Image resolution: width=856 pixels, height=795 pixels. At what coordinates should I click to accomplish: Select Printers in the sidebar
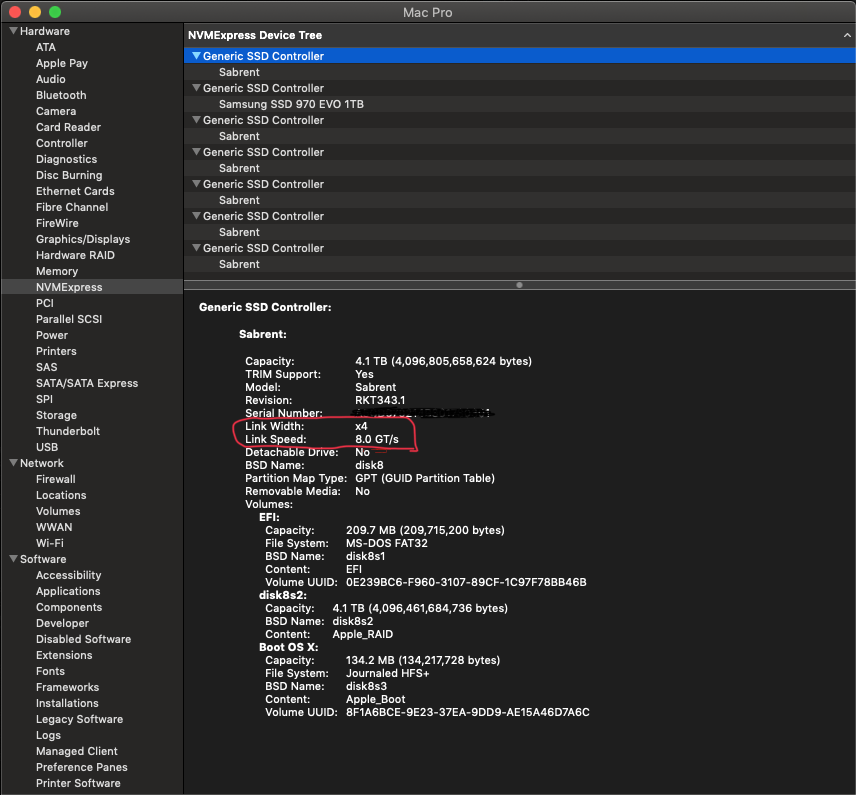click(56, 351)
